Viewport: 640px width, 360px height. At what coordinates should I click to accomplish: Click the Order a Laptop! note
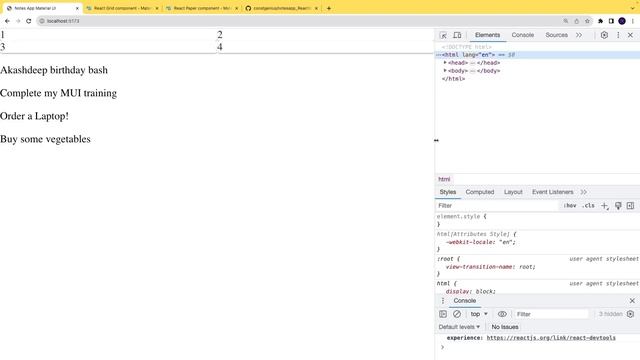tap(34, 116)
